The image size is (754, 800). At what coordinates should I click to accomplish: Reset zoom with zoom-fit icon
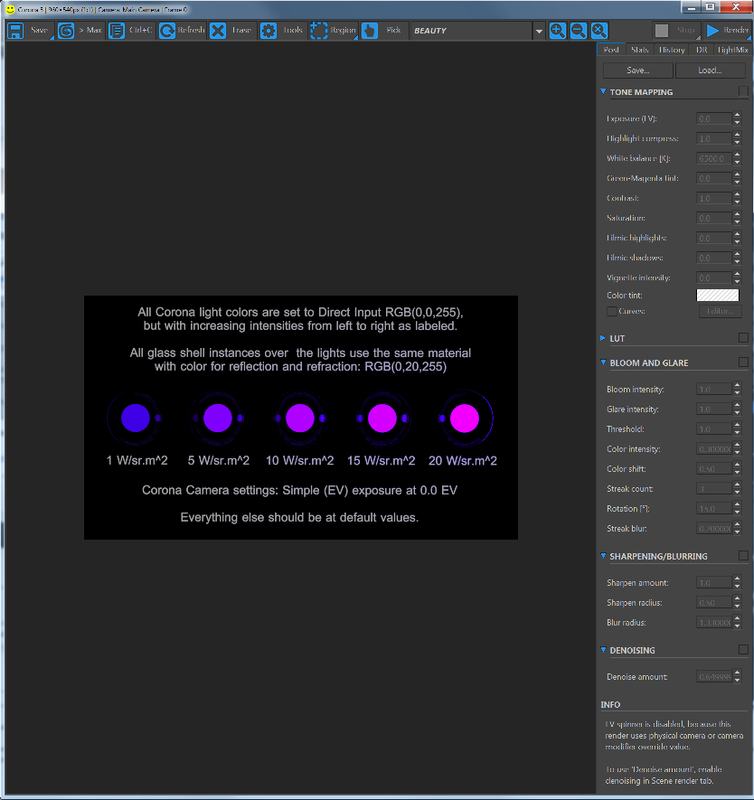tap(599, 31)
